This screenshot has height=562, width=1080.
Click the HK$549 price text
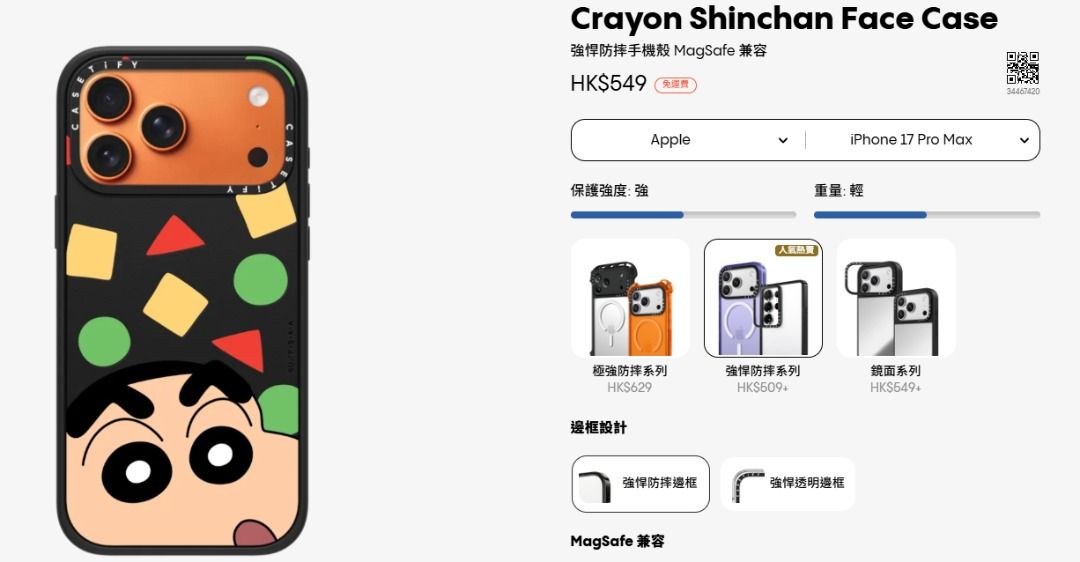point(608,83)
